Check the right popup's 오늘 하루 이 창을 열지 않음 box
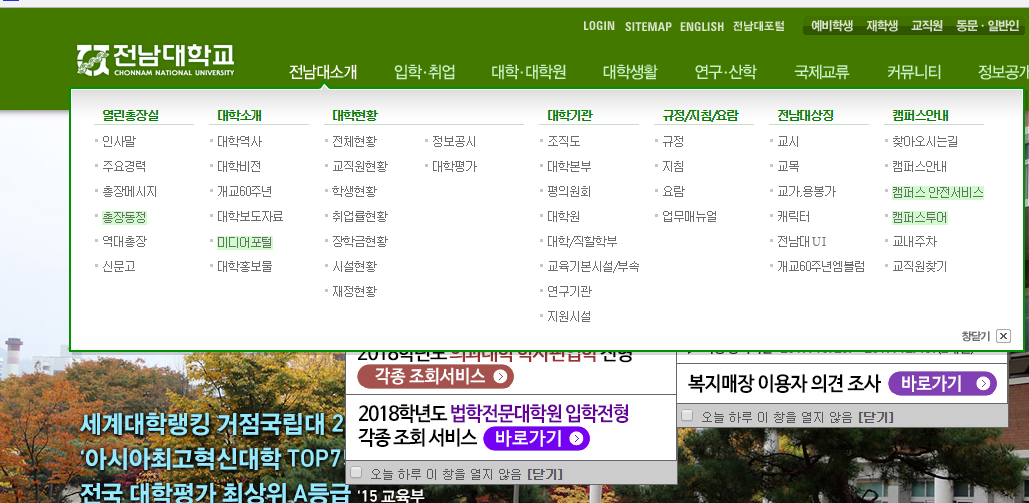 click(687, 415)
